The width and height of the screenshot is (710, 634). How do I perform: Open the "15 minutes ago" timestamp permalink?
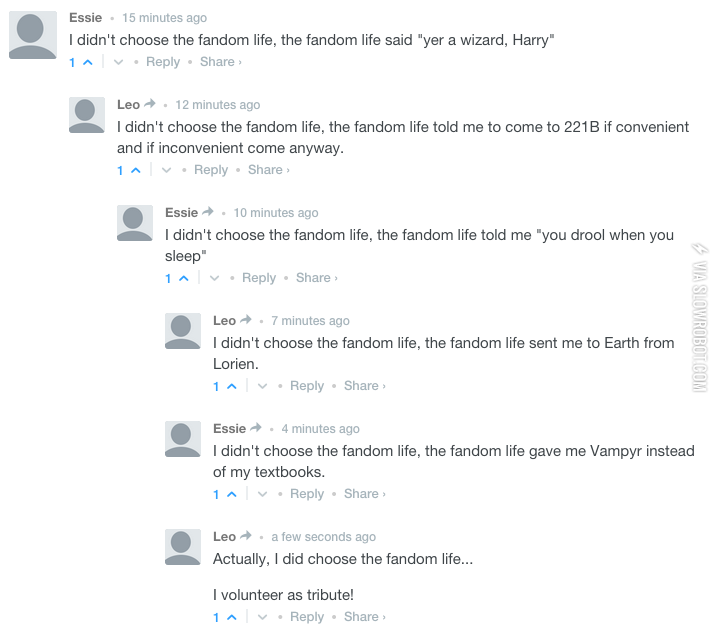pos(164,18)
